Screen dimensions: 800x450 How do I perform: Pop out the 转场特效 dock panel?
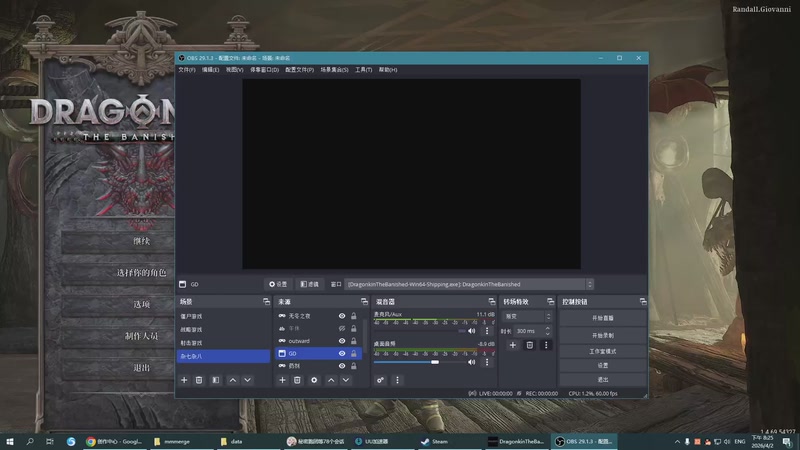click(551, 302)
